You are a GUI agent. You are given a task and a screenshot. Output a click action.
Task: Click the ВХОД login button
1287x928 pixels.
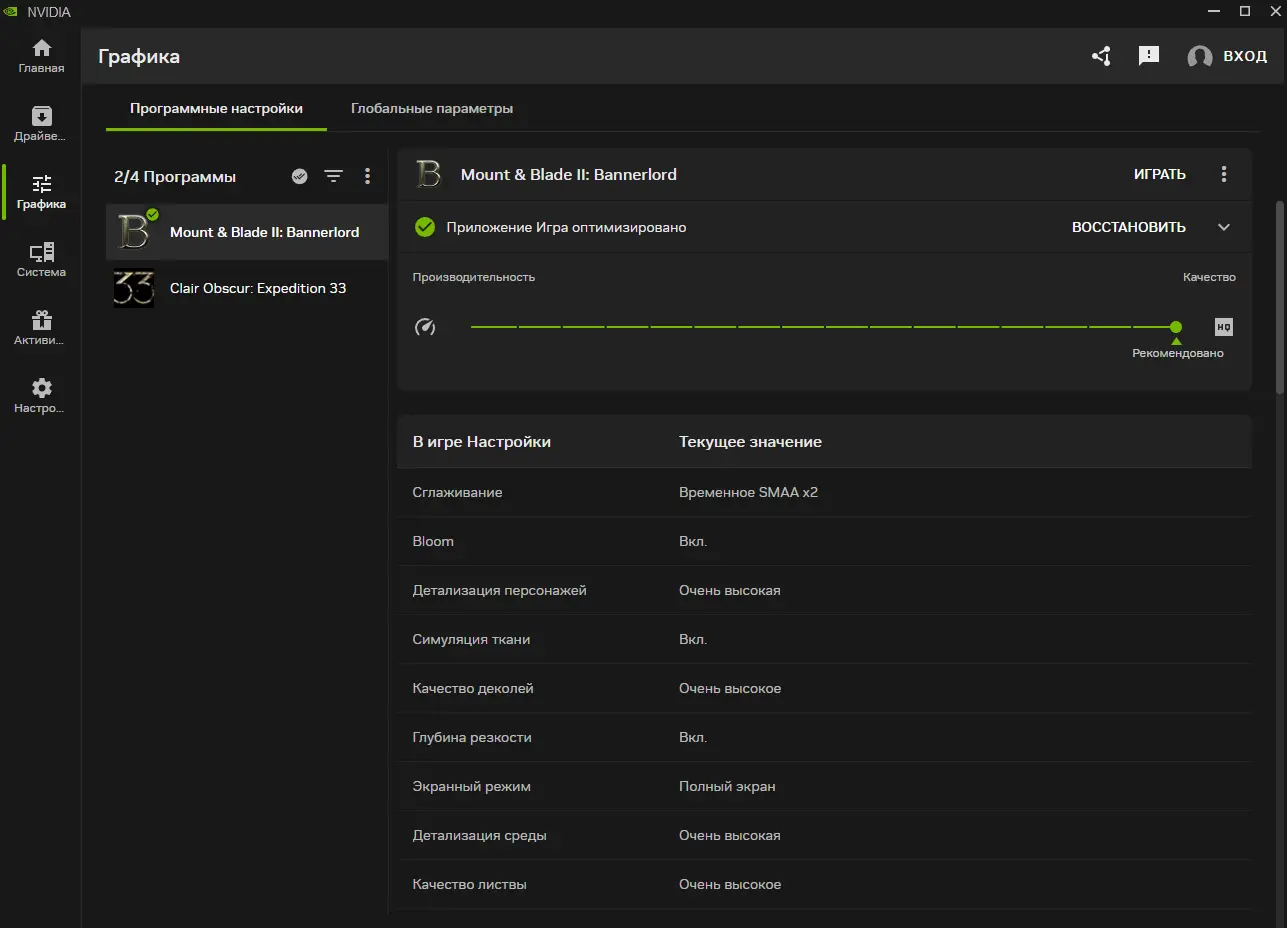[x=1245, y=56]
